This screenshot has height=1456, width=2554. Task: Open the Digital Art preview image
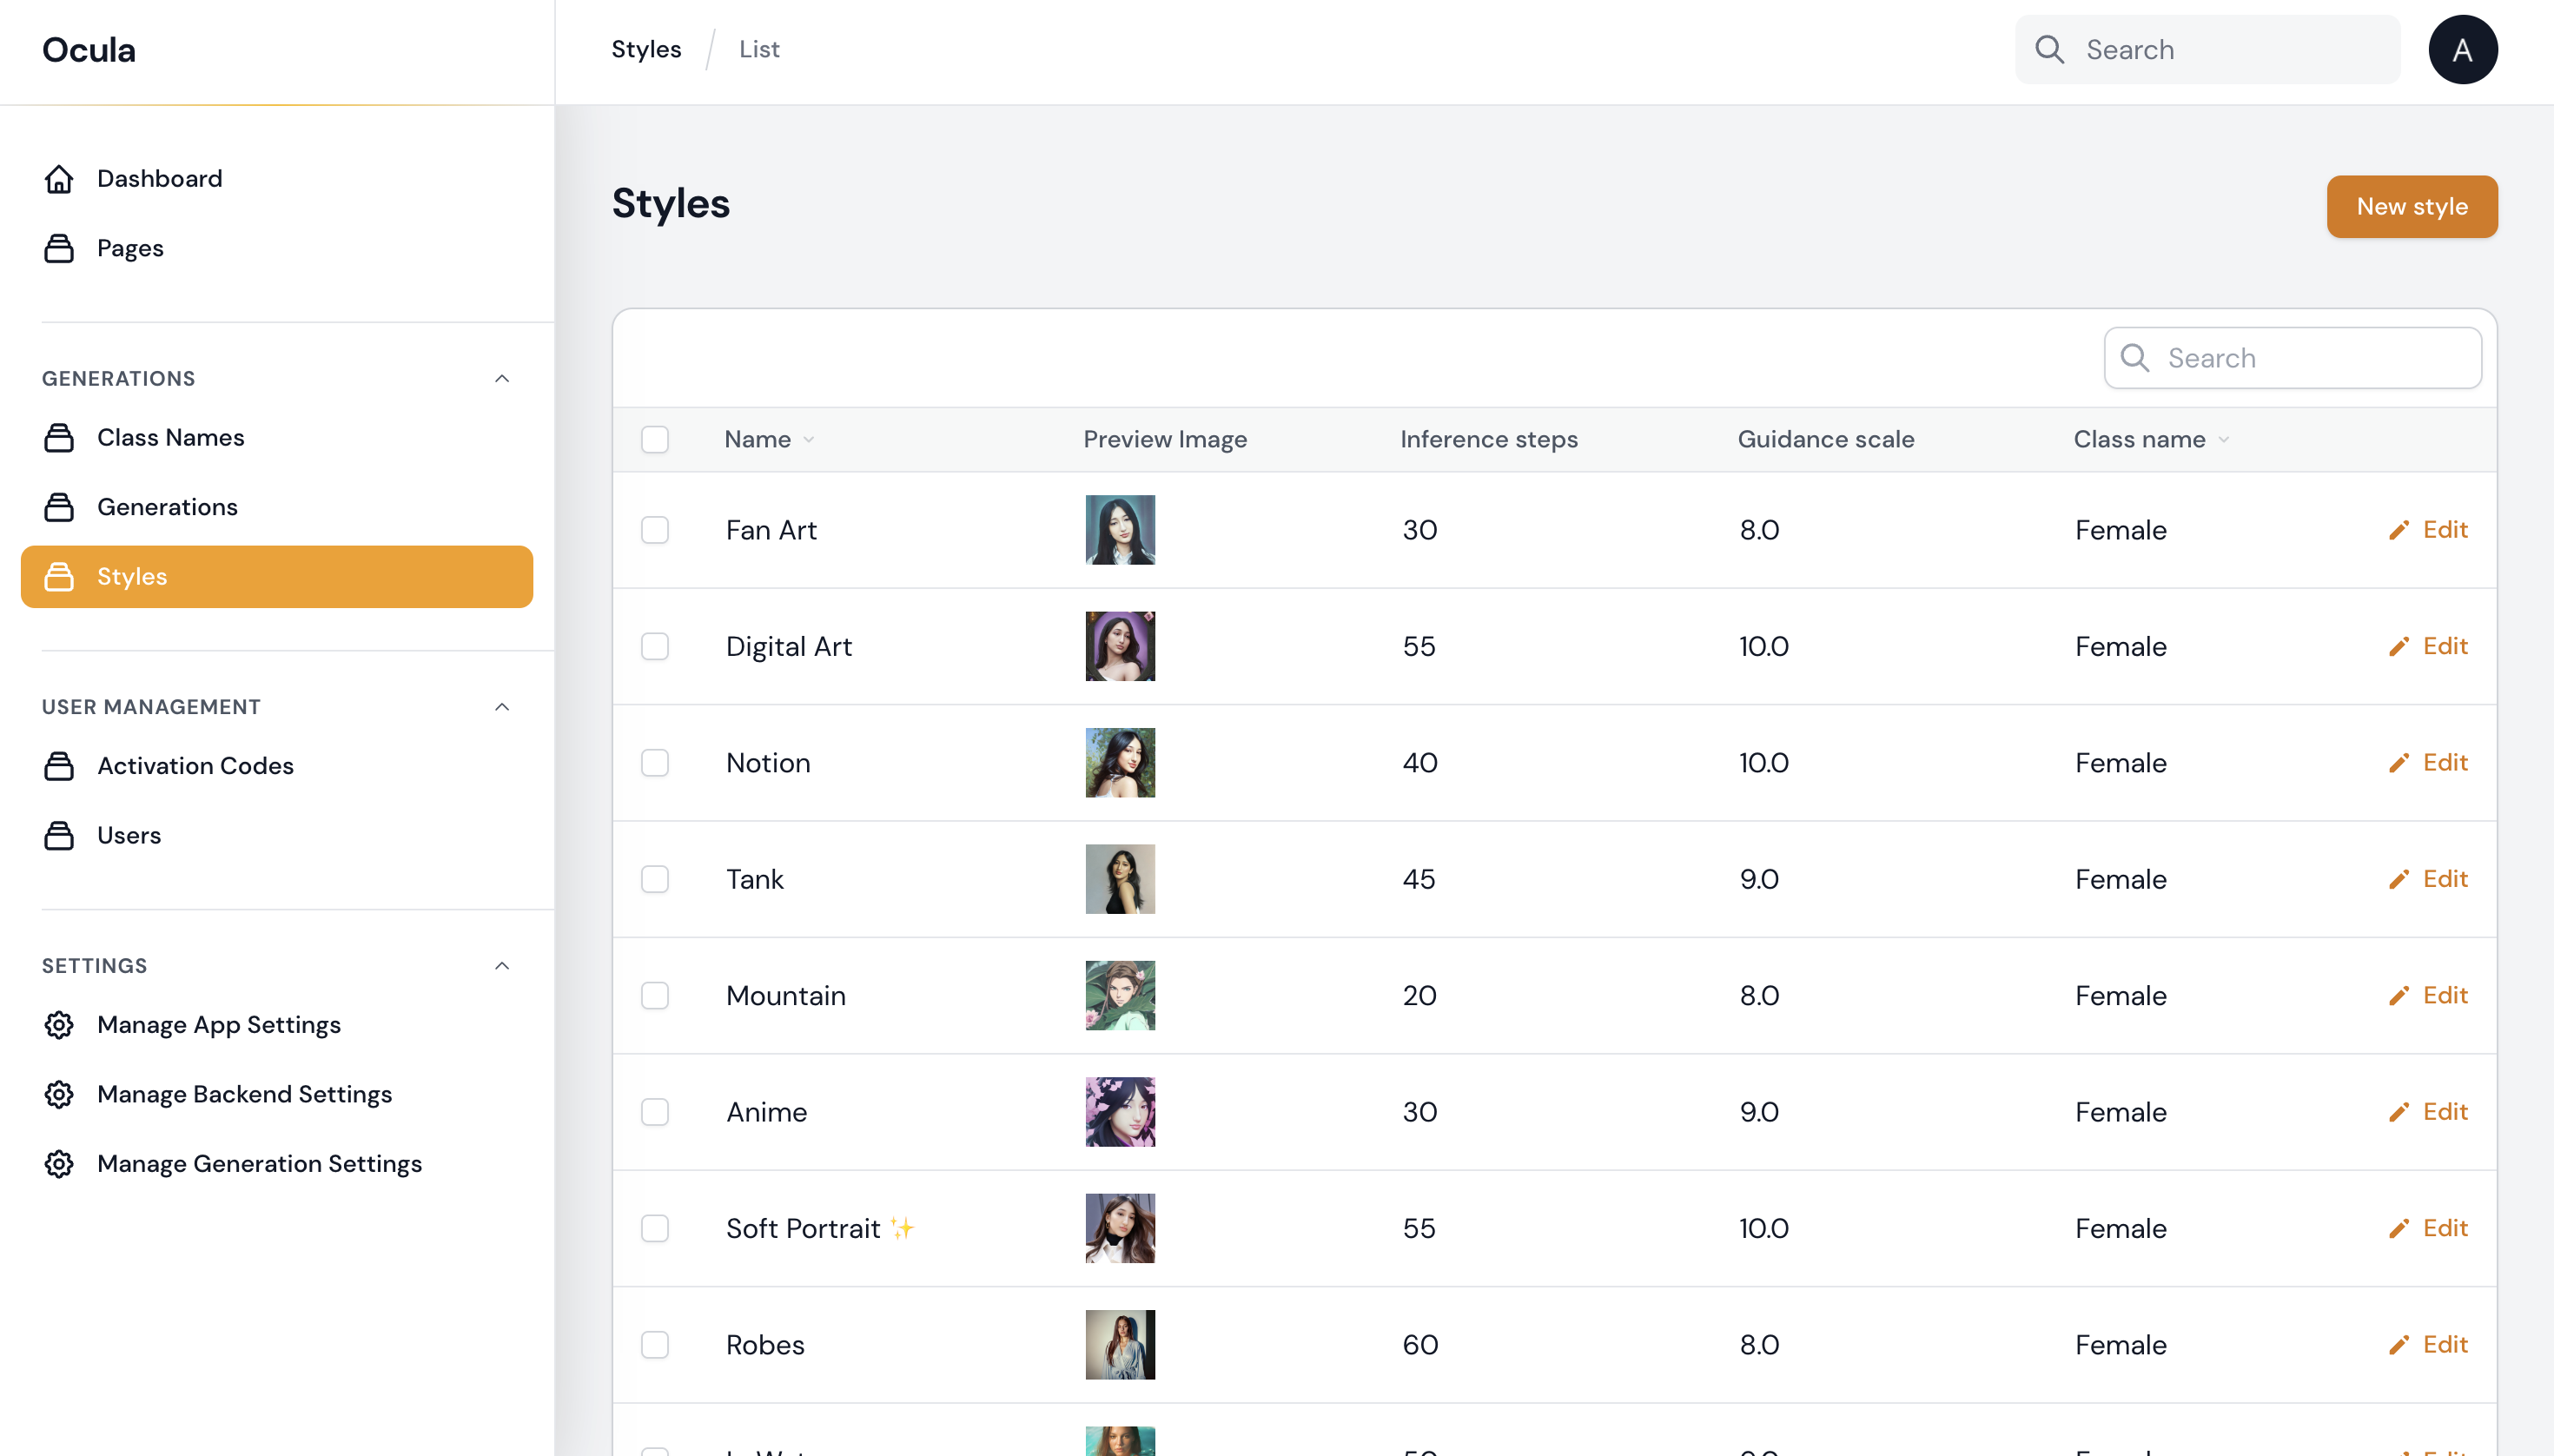pyautogui.click(x=1120, y=646)
